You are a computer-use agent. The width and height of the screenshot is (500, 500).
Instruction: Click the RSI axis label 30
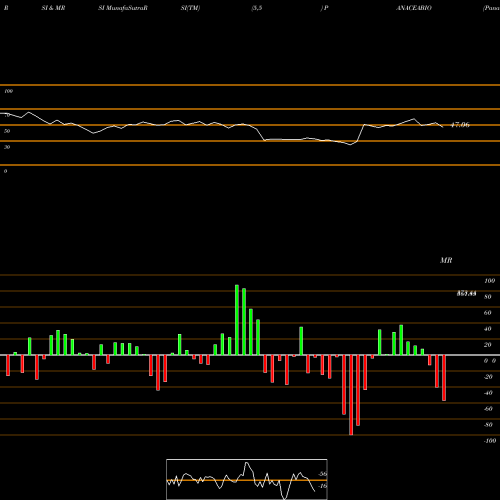pos(7,147)
